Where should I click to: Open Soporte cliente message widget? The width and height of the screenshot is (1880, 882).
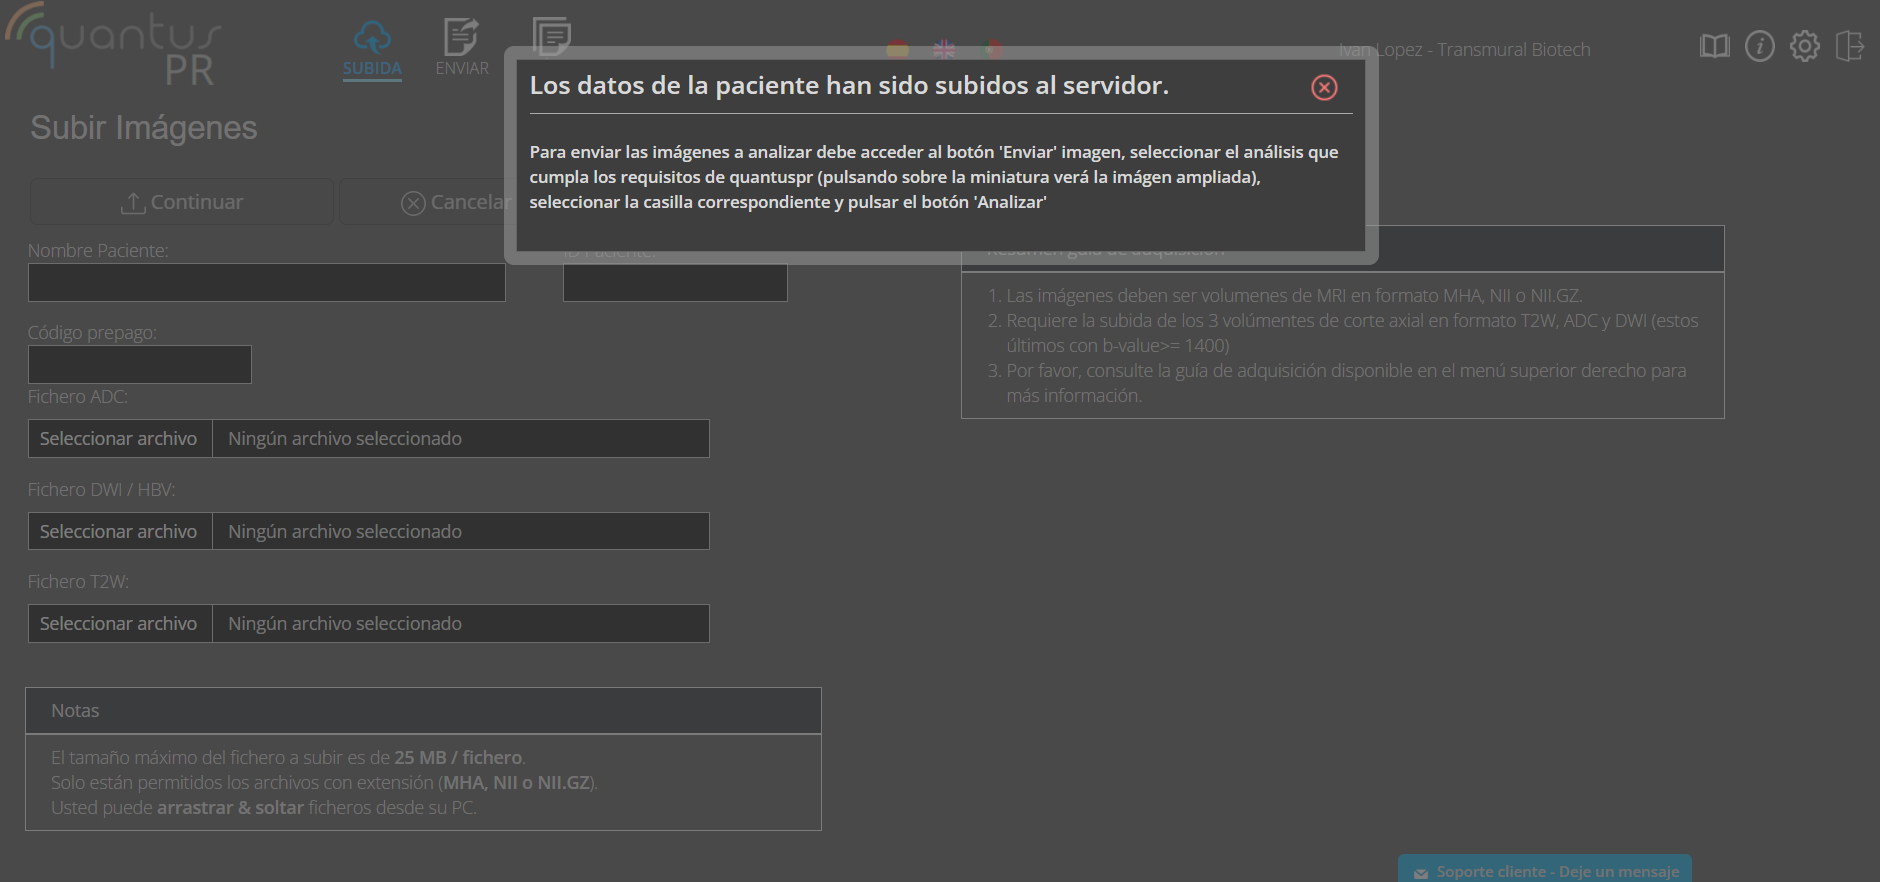pos(1544,871)
